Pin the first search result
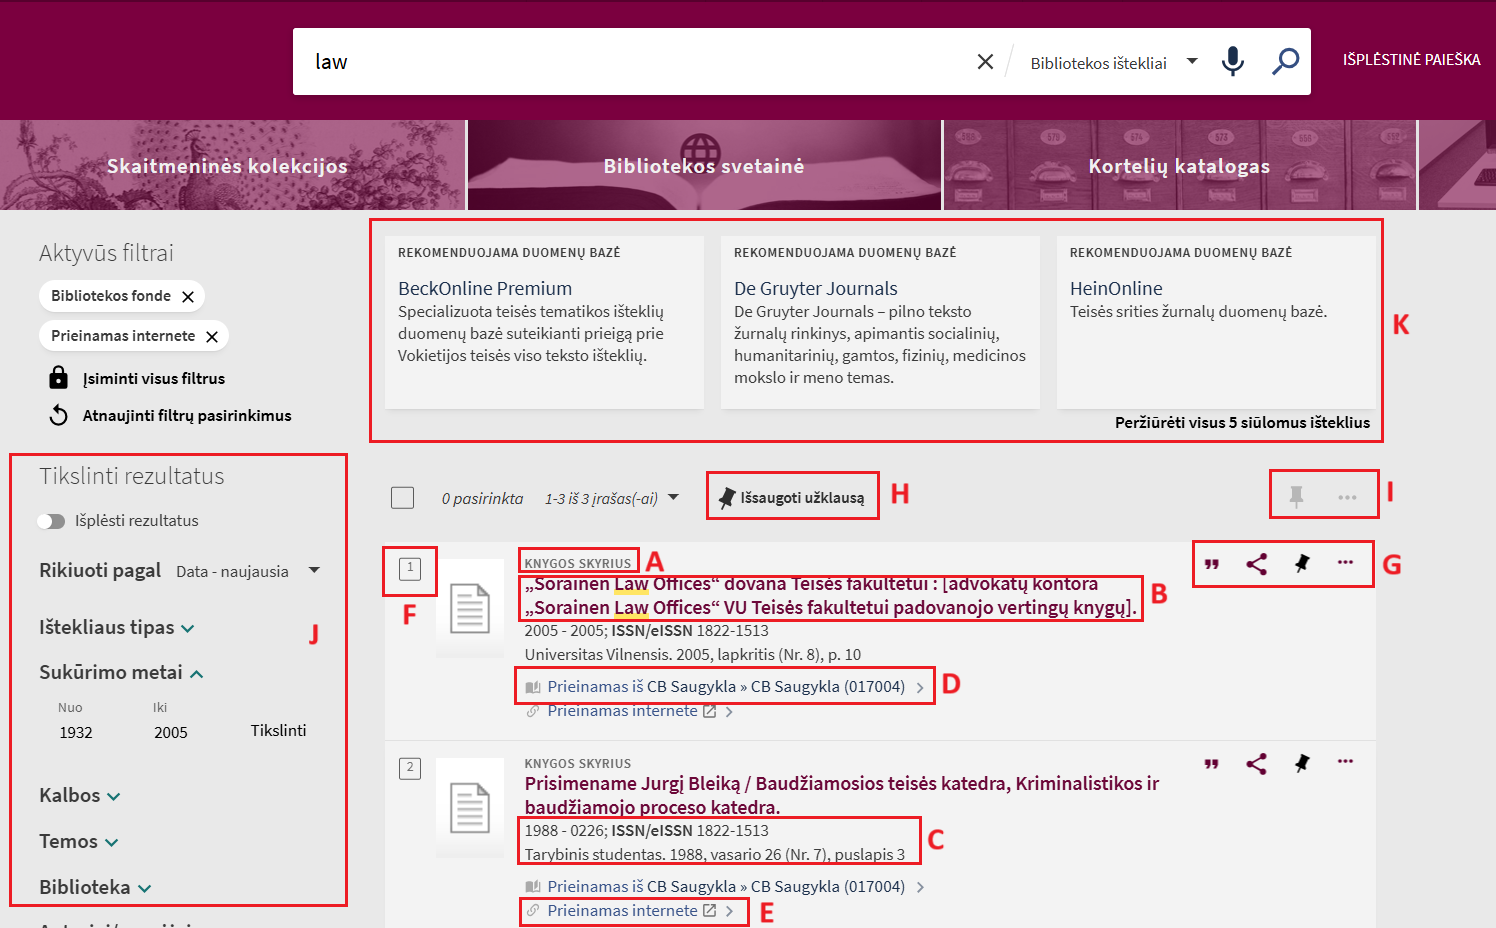 [x=1301, y=564]
